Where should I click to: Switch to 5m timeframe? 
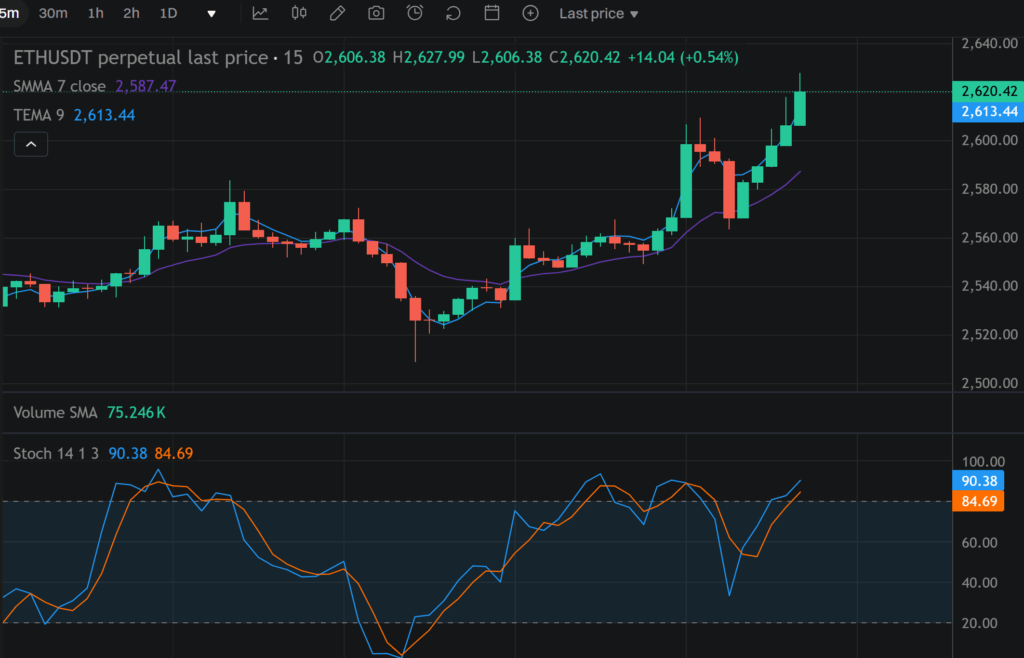coord(9,13)
